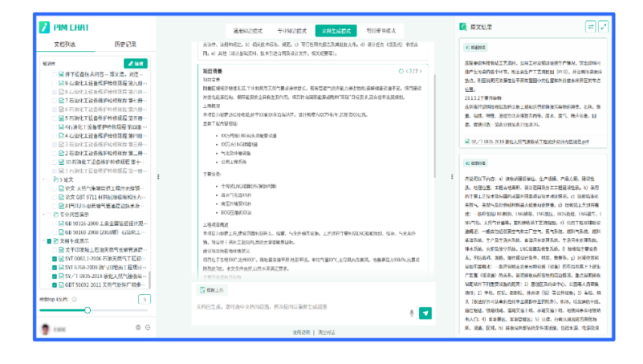643x364 pixels.
Task: Click the gear settings icon beside the user avatar
Action: (x=138, y=328)
